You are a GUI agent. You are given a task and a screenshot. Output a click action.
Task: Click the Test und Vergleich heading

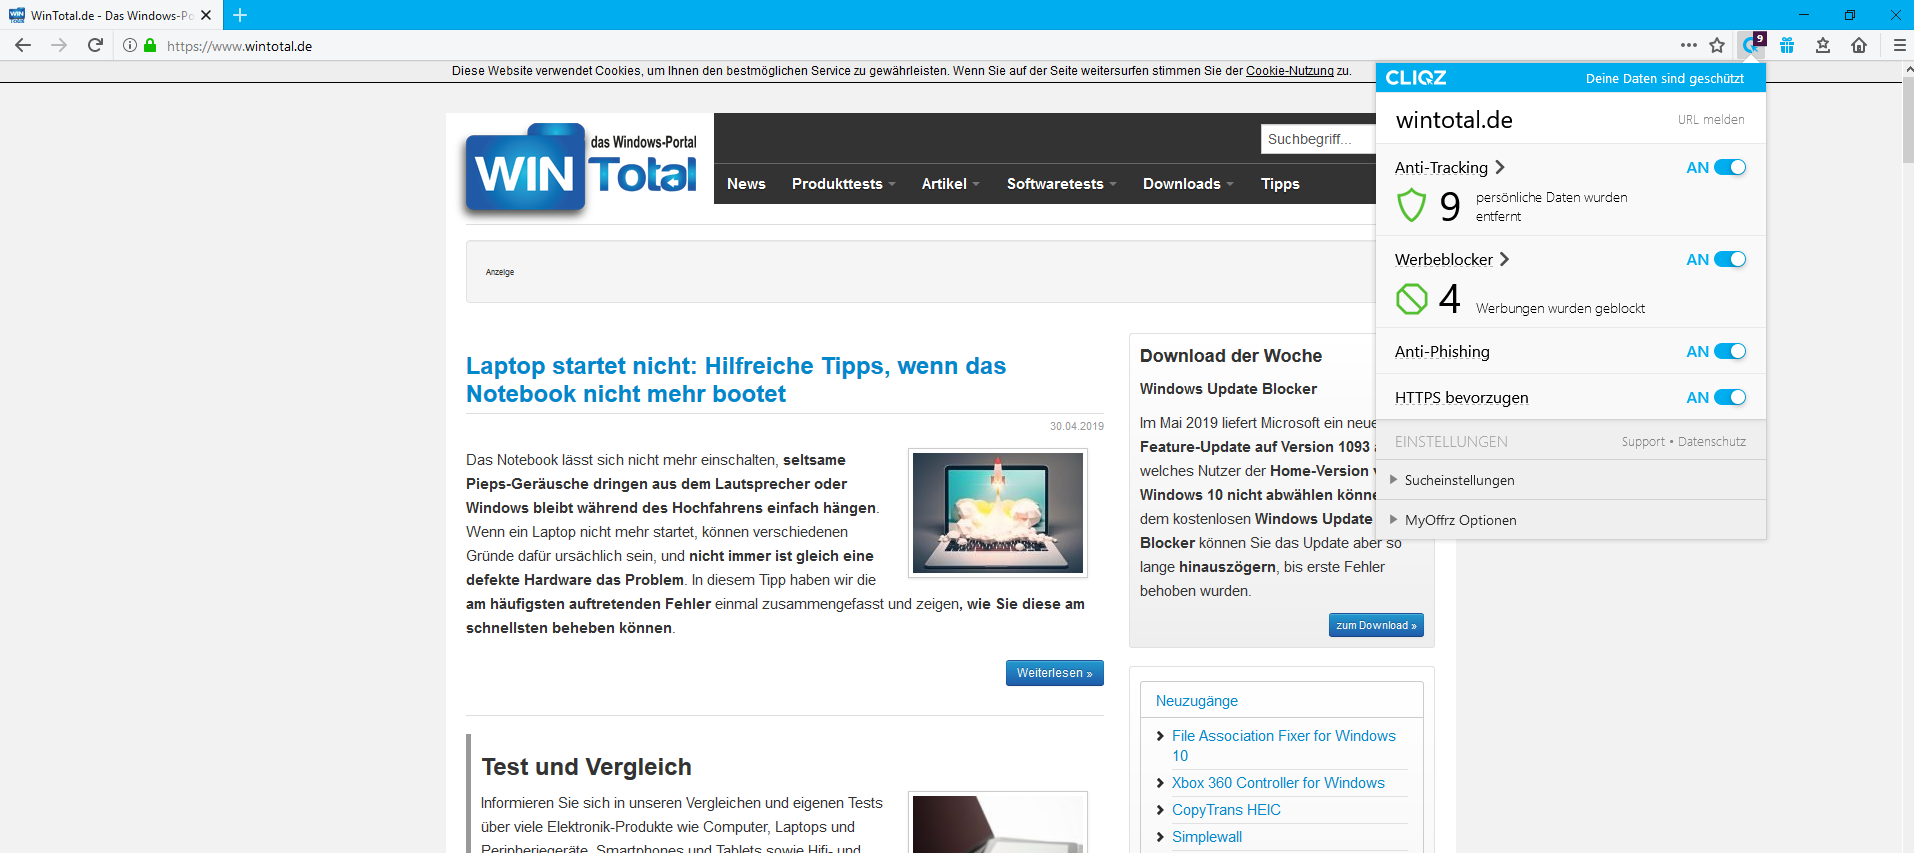pos(586,767)
